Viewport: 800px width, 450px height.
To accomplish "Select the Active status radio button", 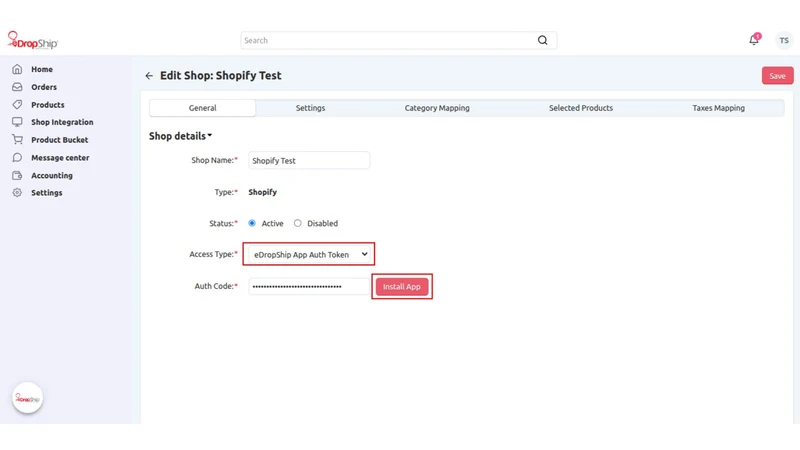I will [x=252, y=223].
